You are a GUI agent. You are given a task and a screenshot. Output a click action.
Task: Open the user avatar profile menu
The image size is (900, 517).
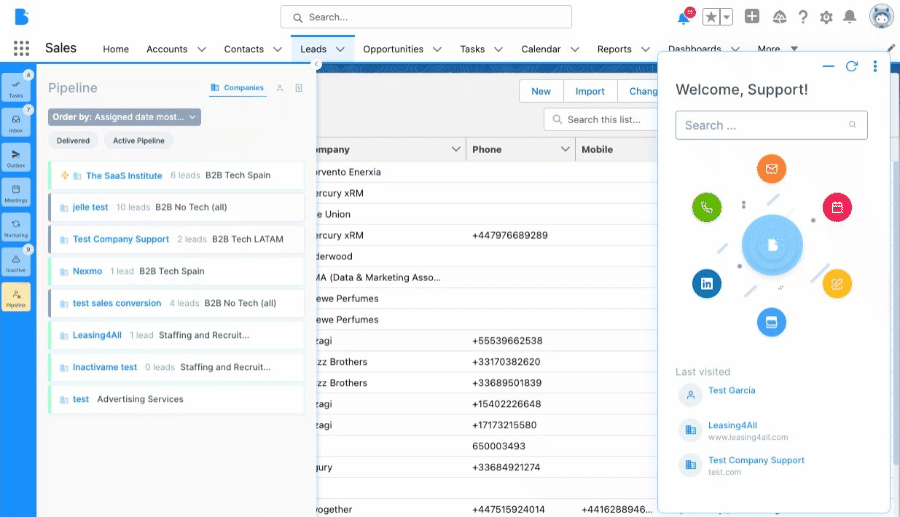[882, 16]
